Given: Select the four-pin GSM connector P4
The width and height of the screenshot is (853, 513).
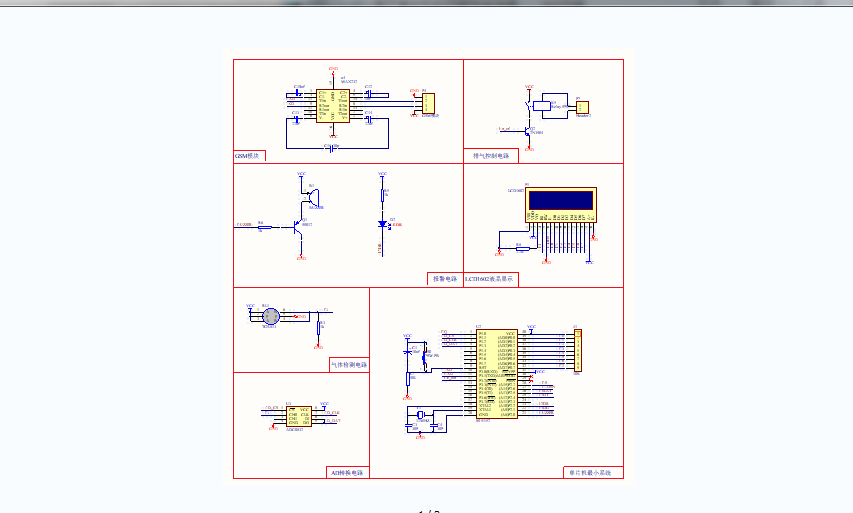Looking at the screenshot, I should [x=428, y=103].
